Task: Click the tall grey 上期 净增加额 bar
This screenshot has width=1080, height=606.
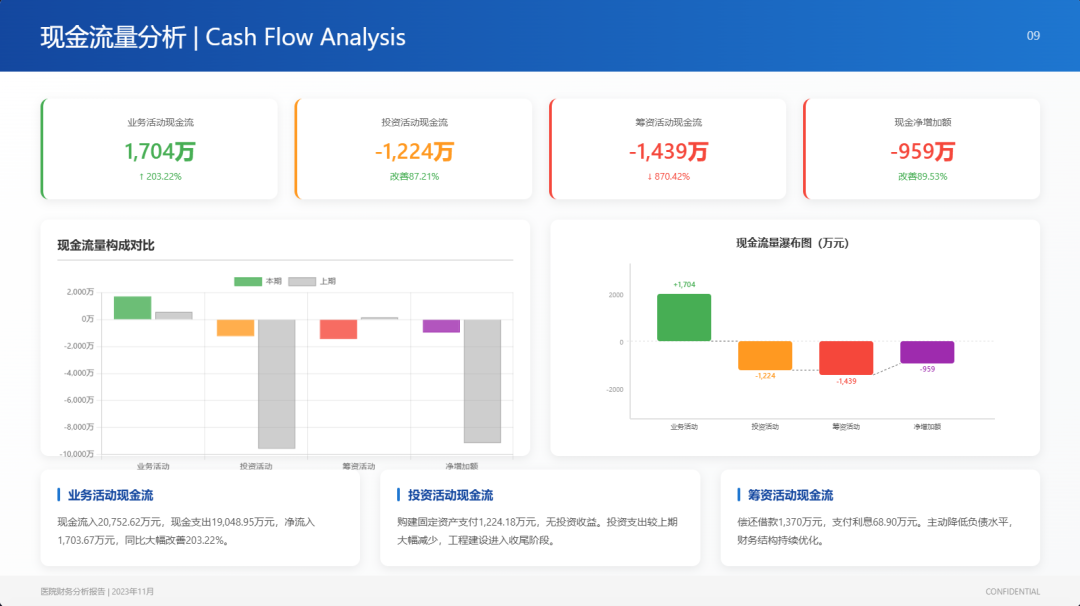Action: [482, 381]
